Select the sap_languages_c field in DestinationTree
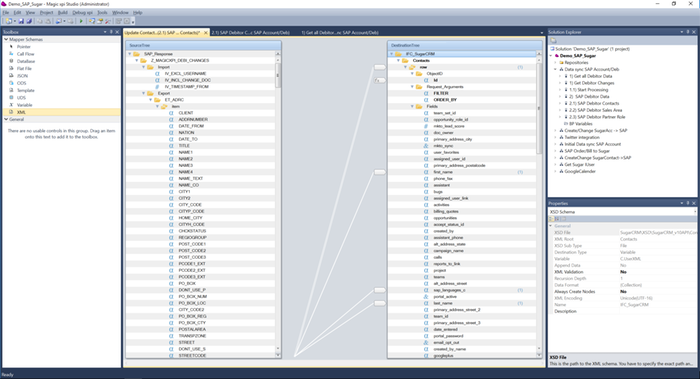The height and width of the screenshot is (379, 700). coord(449,290)
